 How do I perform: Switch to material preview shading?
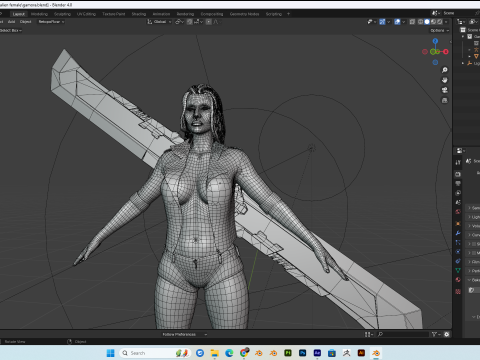[x=433, y=22]
